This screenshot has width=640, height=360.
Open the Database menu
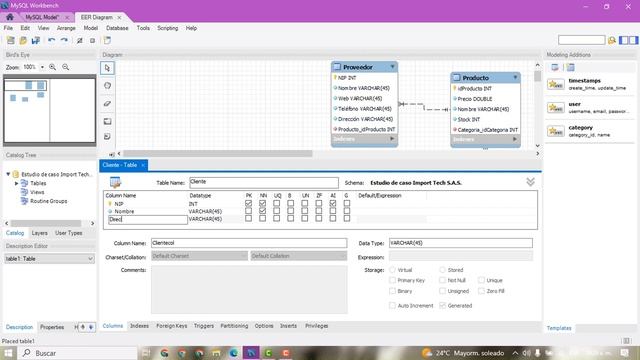(x=117, y=28)
